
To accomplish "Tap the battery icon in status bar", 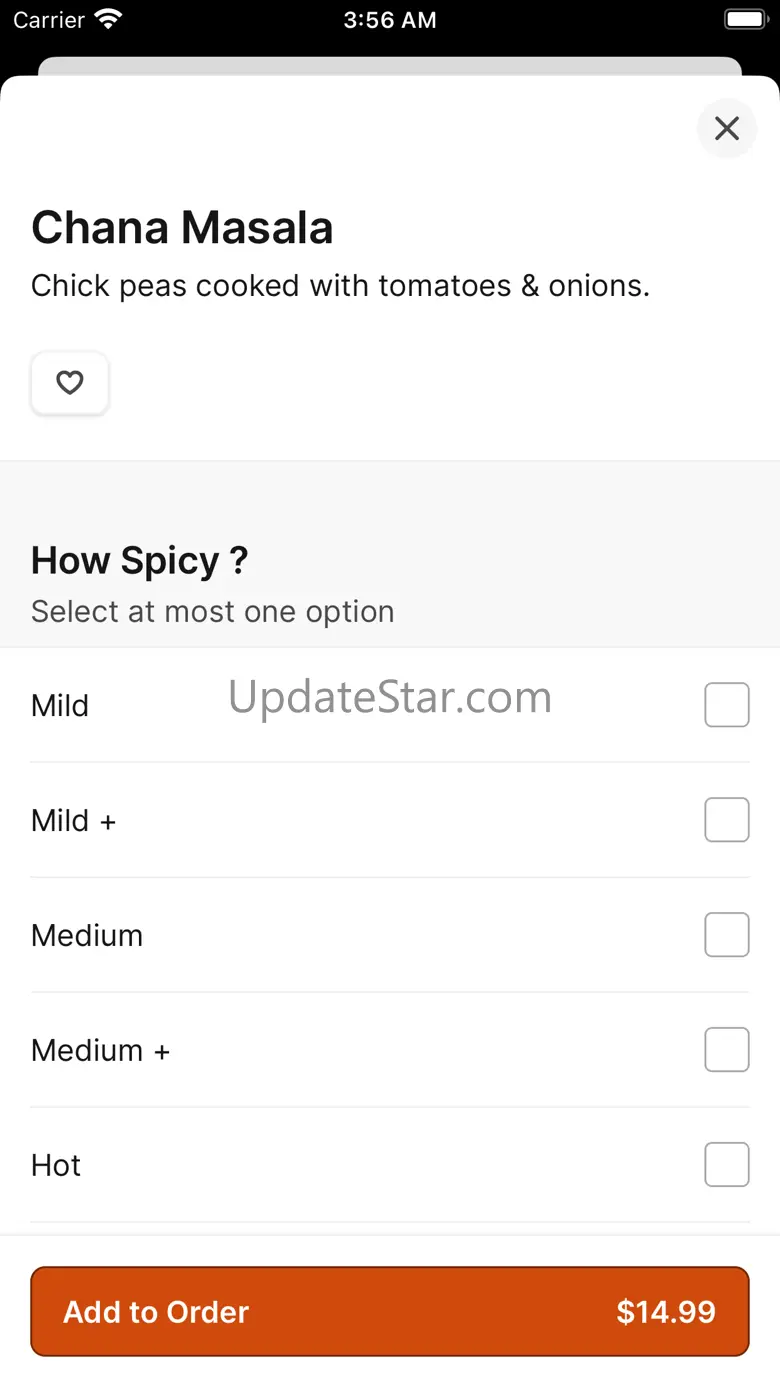I will tap(745, 19).
